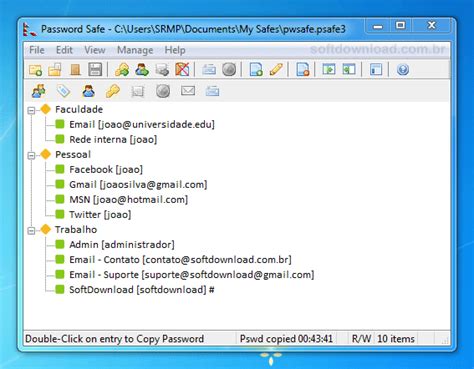Select the Email - Suporte entry
This screenshot has height=369, width=474.
[x=192, y=274]
